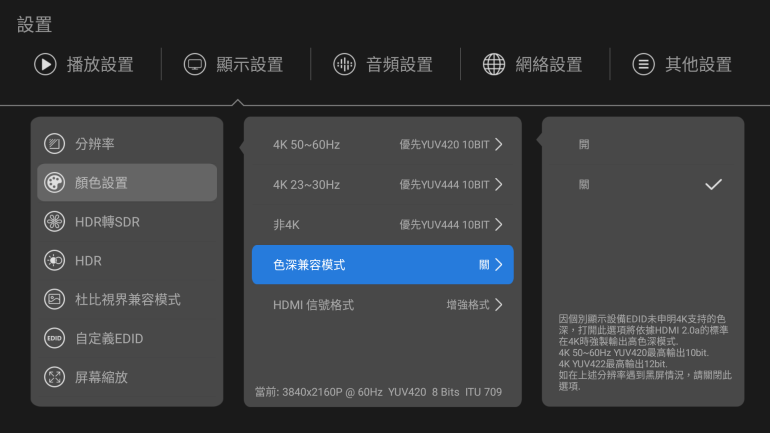Click the 關 value in 色深兼容模式 row
This screenshot has width=770, height=433.
[484, 265]
